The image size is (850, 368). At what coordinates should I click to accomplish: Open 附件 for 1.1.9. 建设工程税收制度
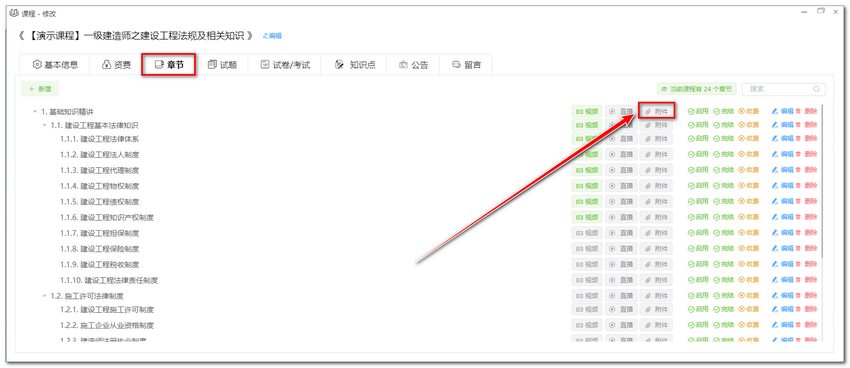pos(656,264)
